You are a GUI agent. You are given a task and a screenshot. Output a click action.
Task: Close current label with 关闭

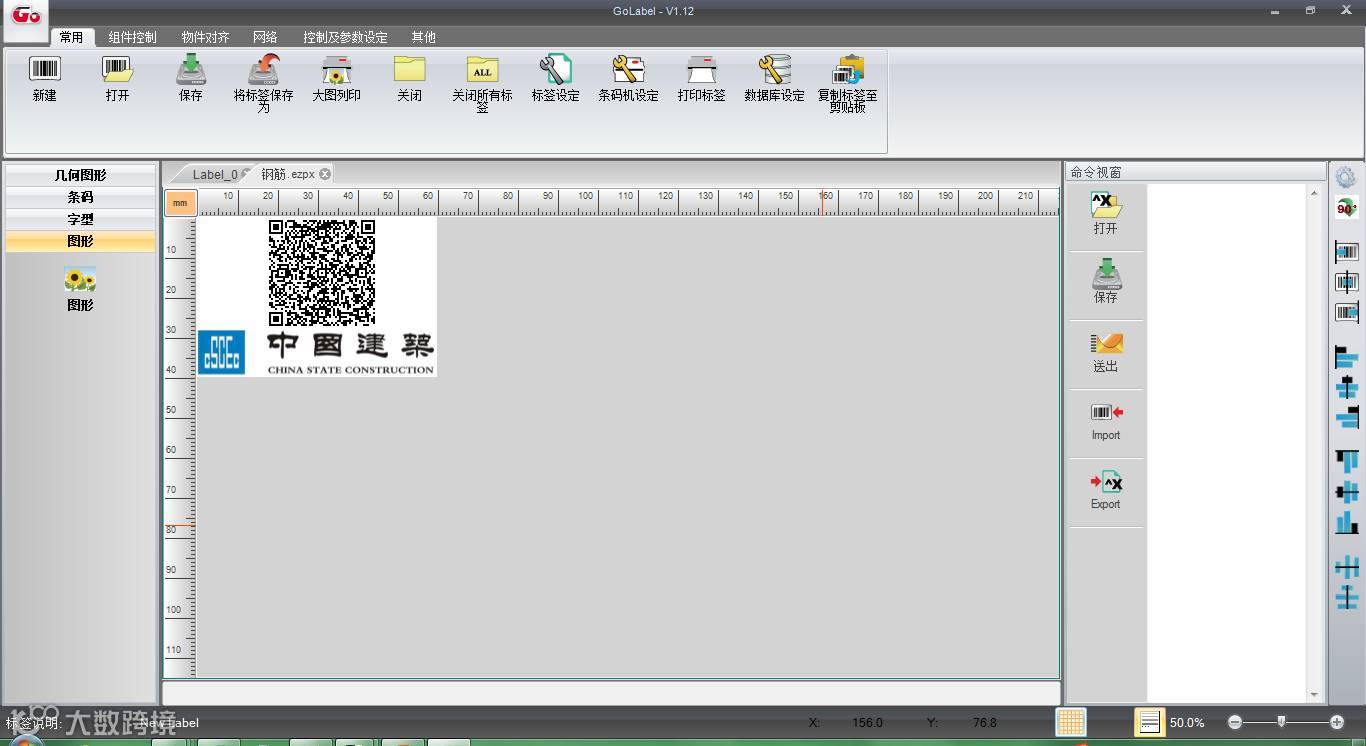(x=409, y=79)
